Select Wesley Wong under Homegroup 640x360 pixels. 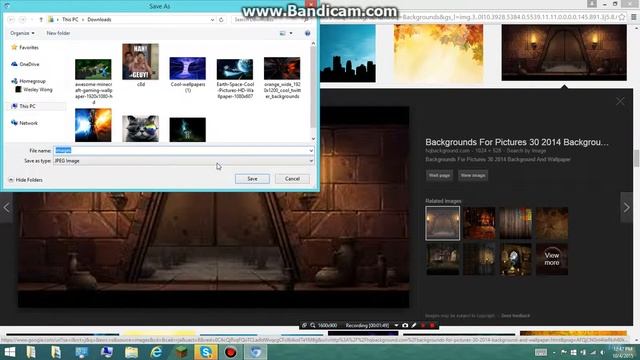34,89
